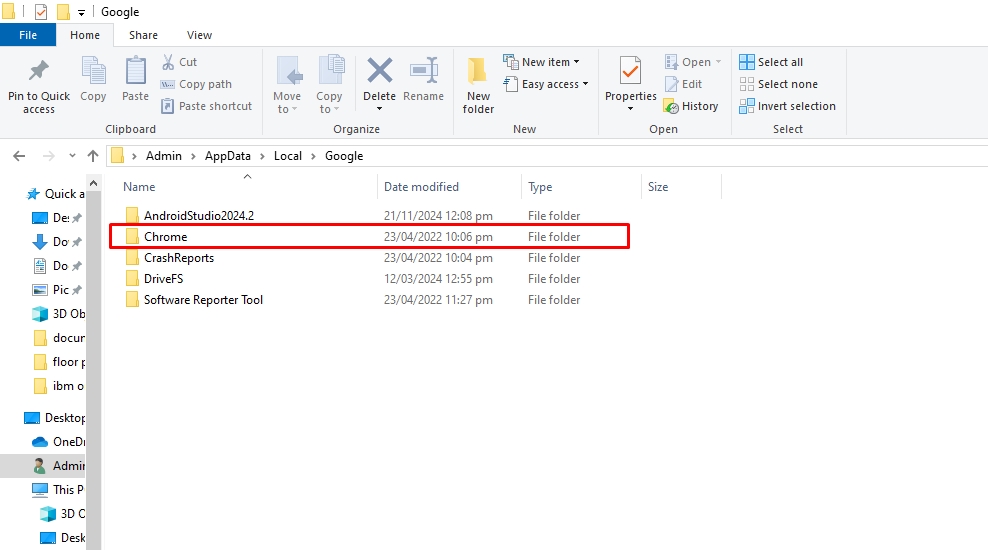
Task: Create a New folder
Action: tap(478, 86)
